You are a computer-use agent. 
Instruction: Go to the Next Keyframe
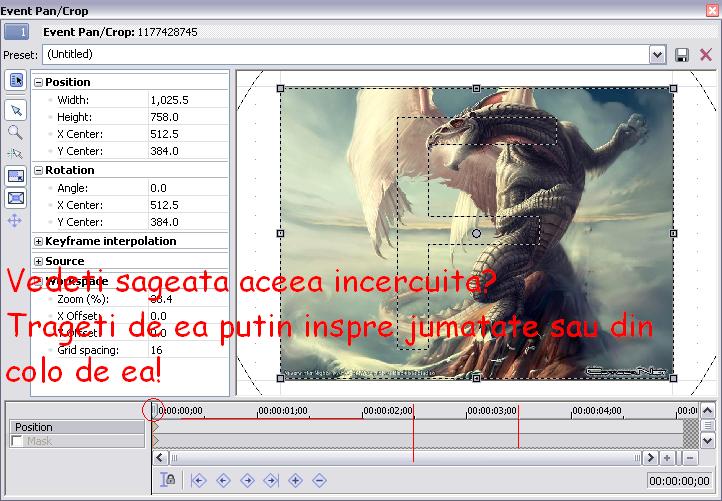[x=247, y=481]
